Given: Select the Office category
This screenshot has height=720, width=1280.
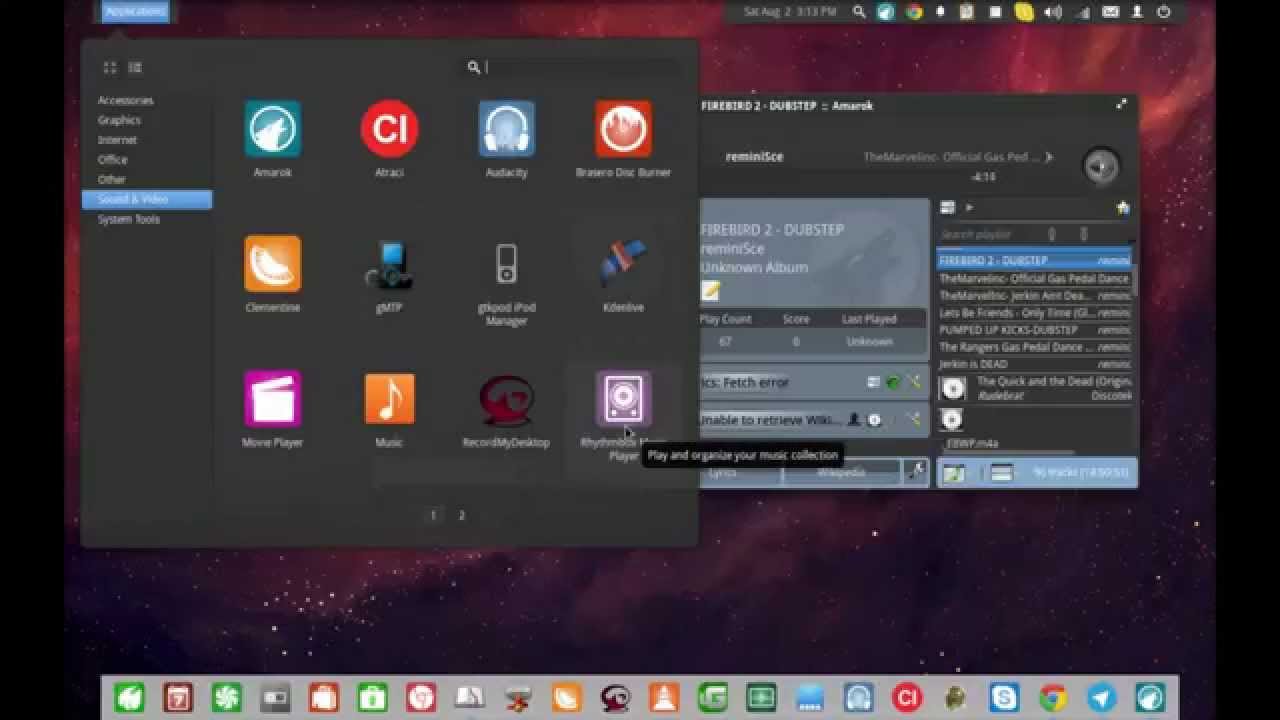Looking at the screenshot, I should coord(147,159).
